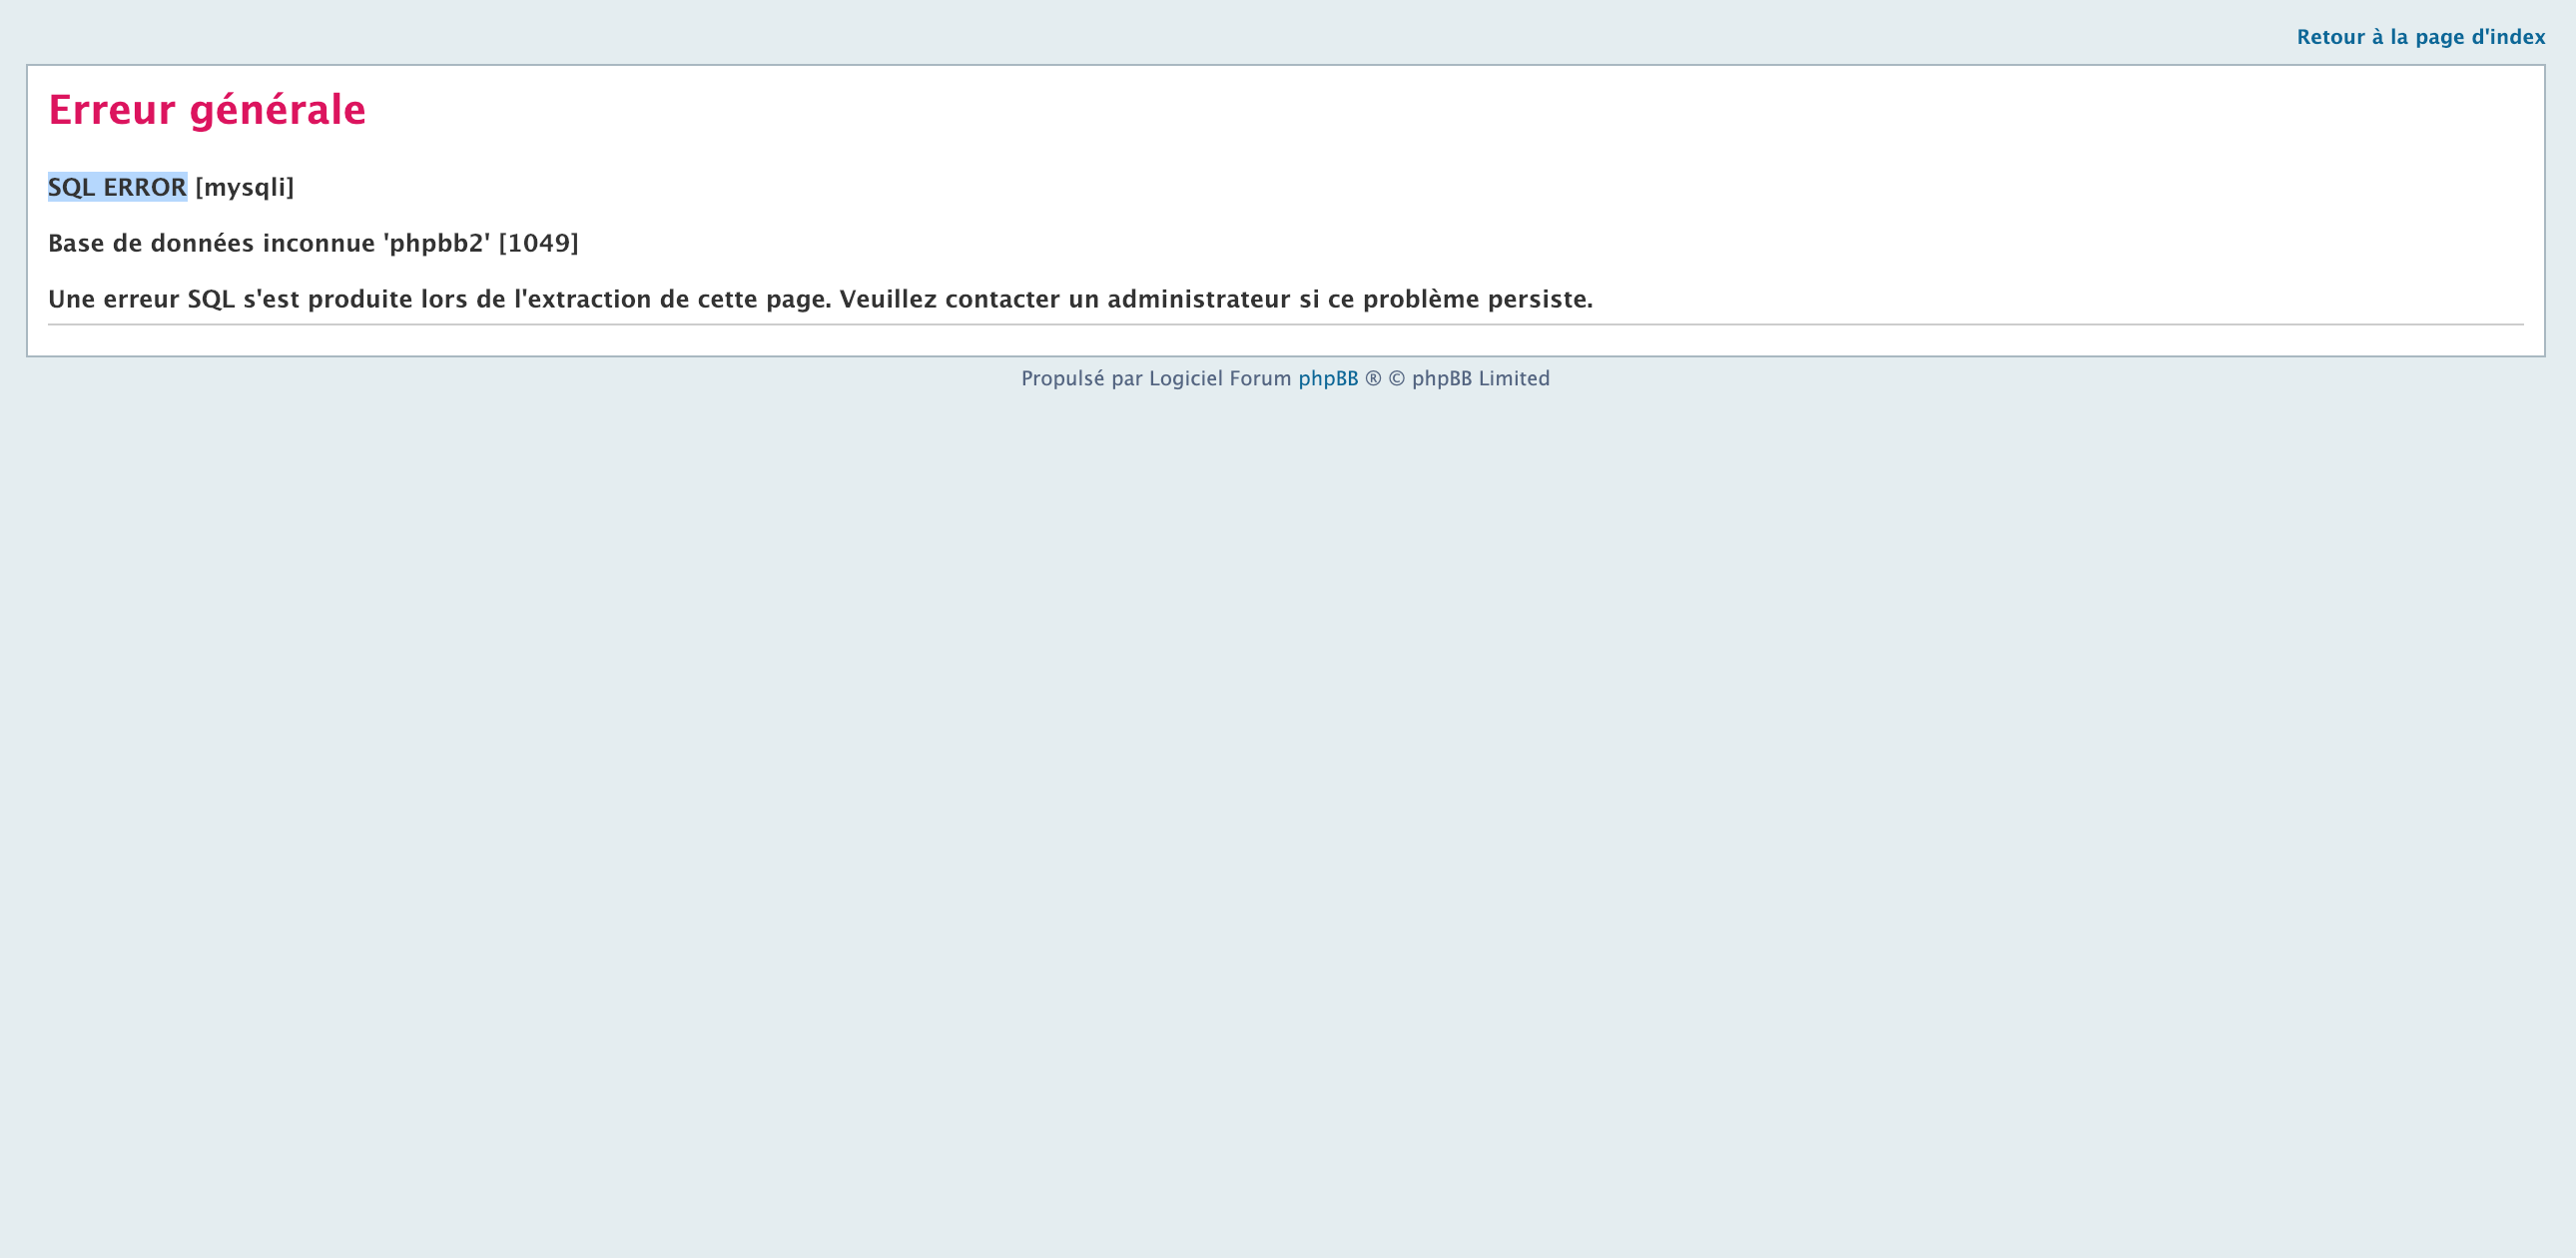Click the 'Retour à la page d'index' link

coord(2420,37)
